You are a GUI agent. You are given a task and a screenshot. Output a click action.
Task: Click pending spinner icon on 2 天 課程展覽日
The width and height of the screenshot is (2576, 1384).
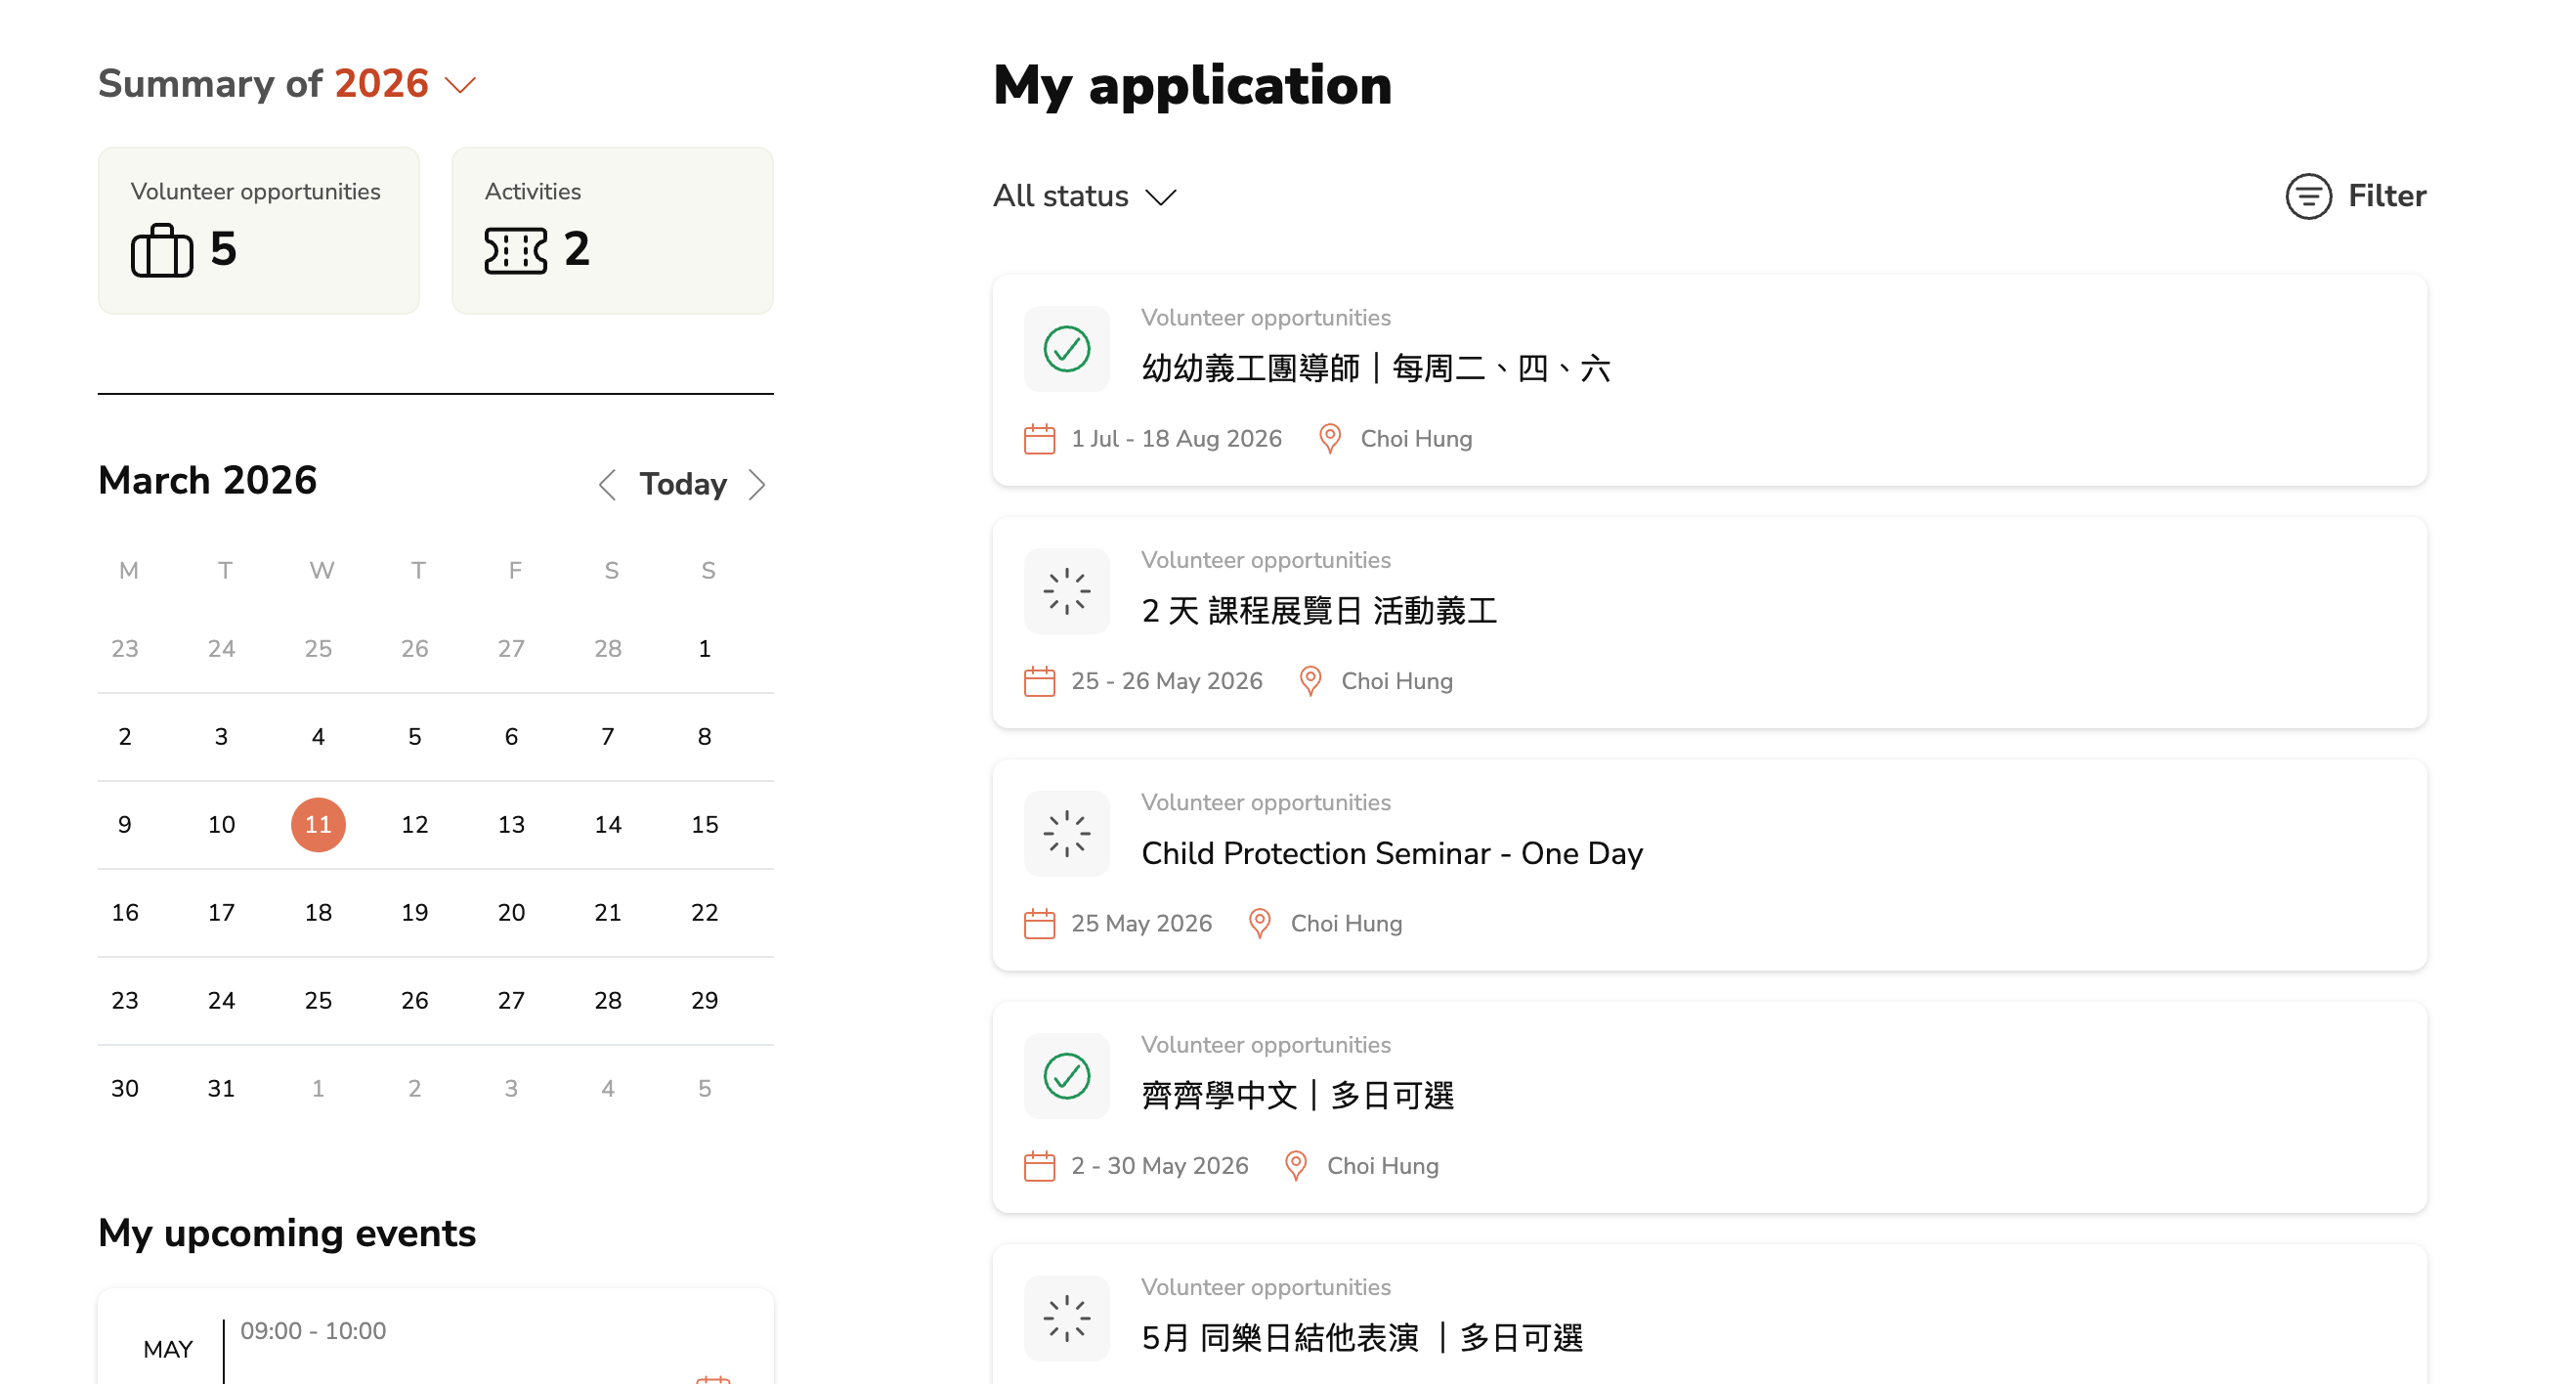[1066, 591]
